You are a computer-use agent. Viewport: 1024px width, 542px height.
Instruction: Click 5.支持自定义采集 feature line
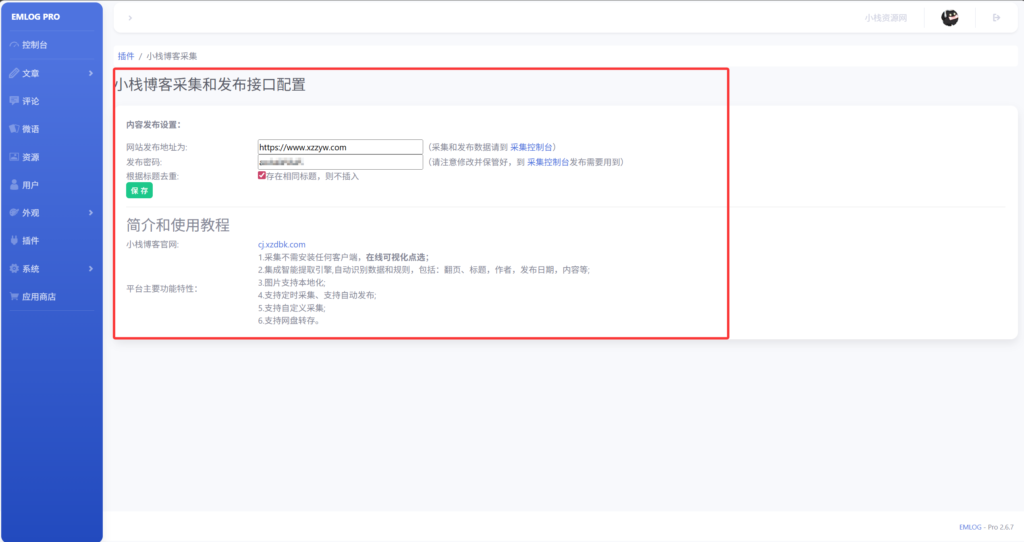click(291, 308)
